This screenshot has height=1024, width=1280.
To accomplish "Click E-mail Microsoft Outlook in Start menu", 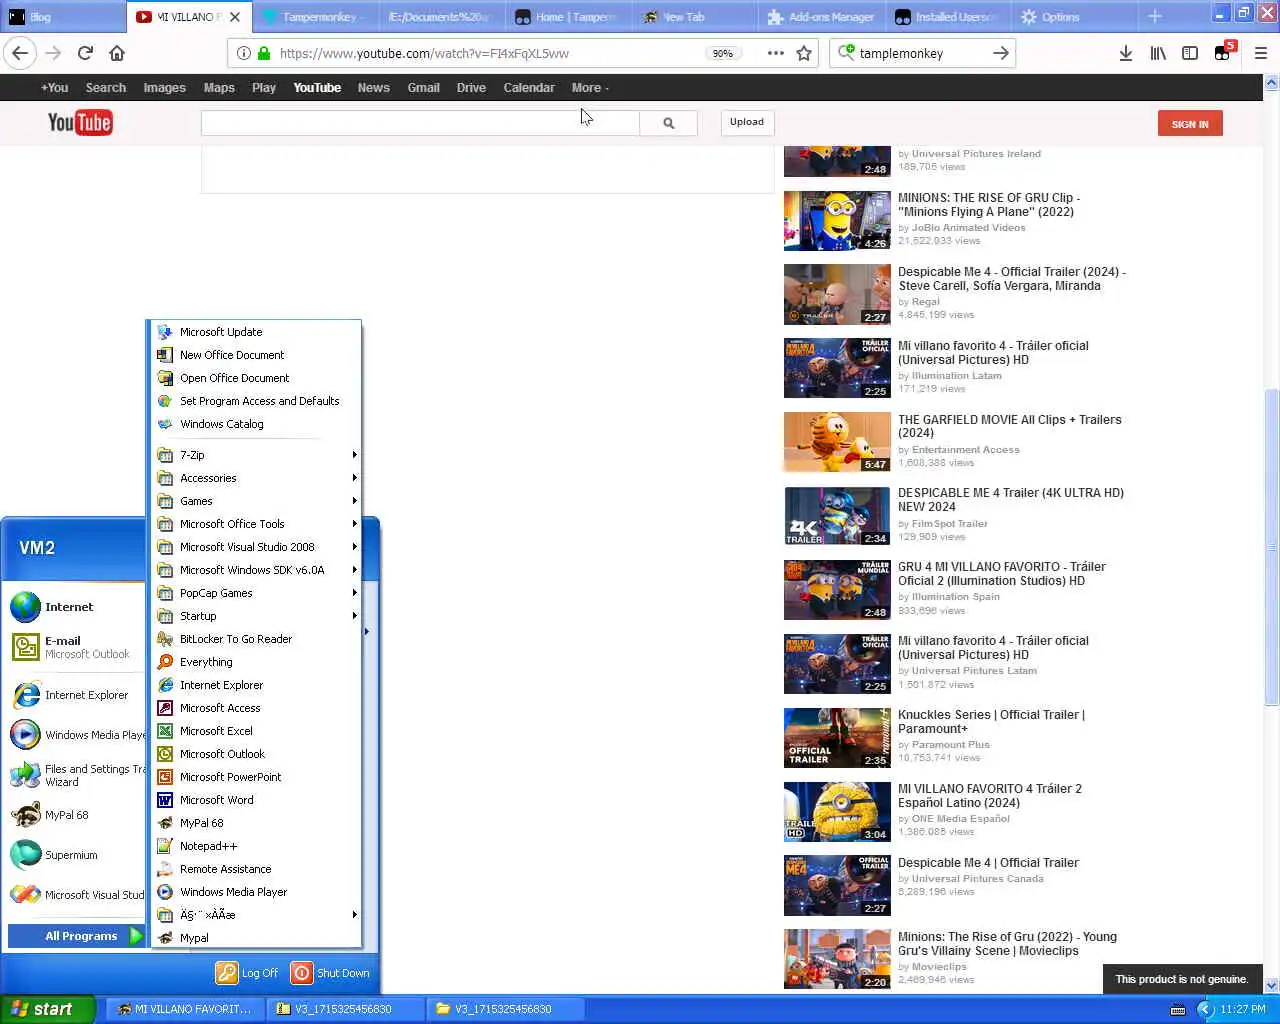I will coord(76,647).
